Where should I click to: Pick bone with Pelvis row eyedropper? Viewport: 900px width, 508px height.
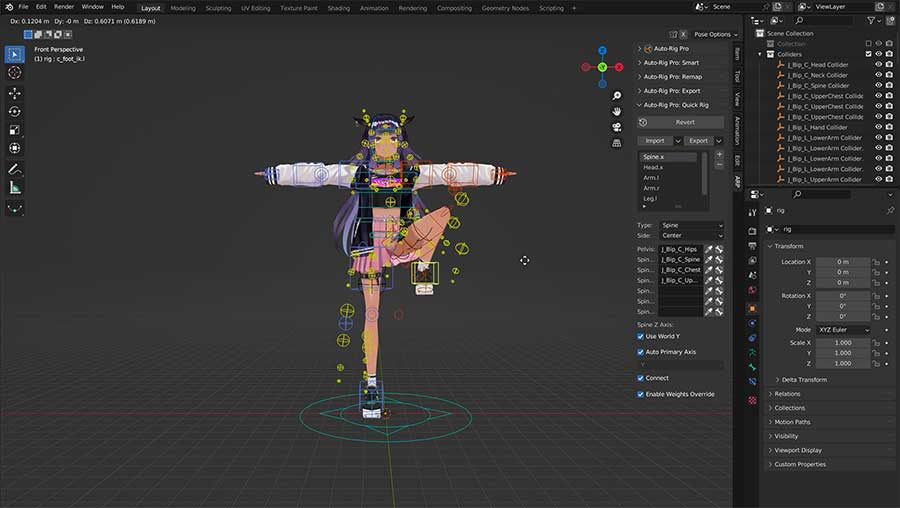point(709,249)
